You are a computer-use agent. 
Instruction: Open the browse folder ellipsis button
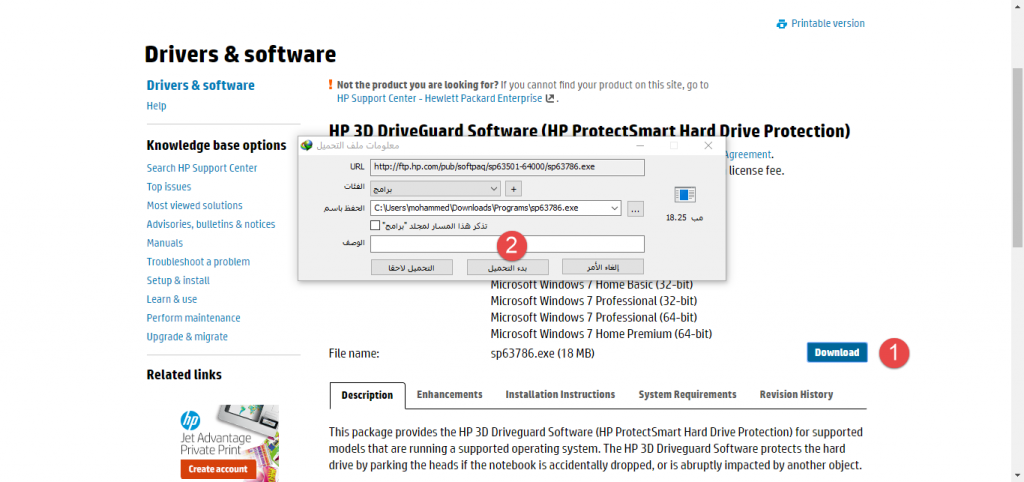[635, 208]
